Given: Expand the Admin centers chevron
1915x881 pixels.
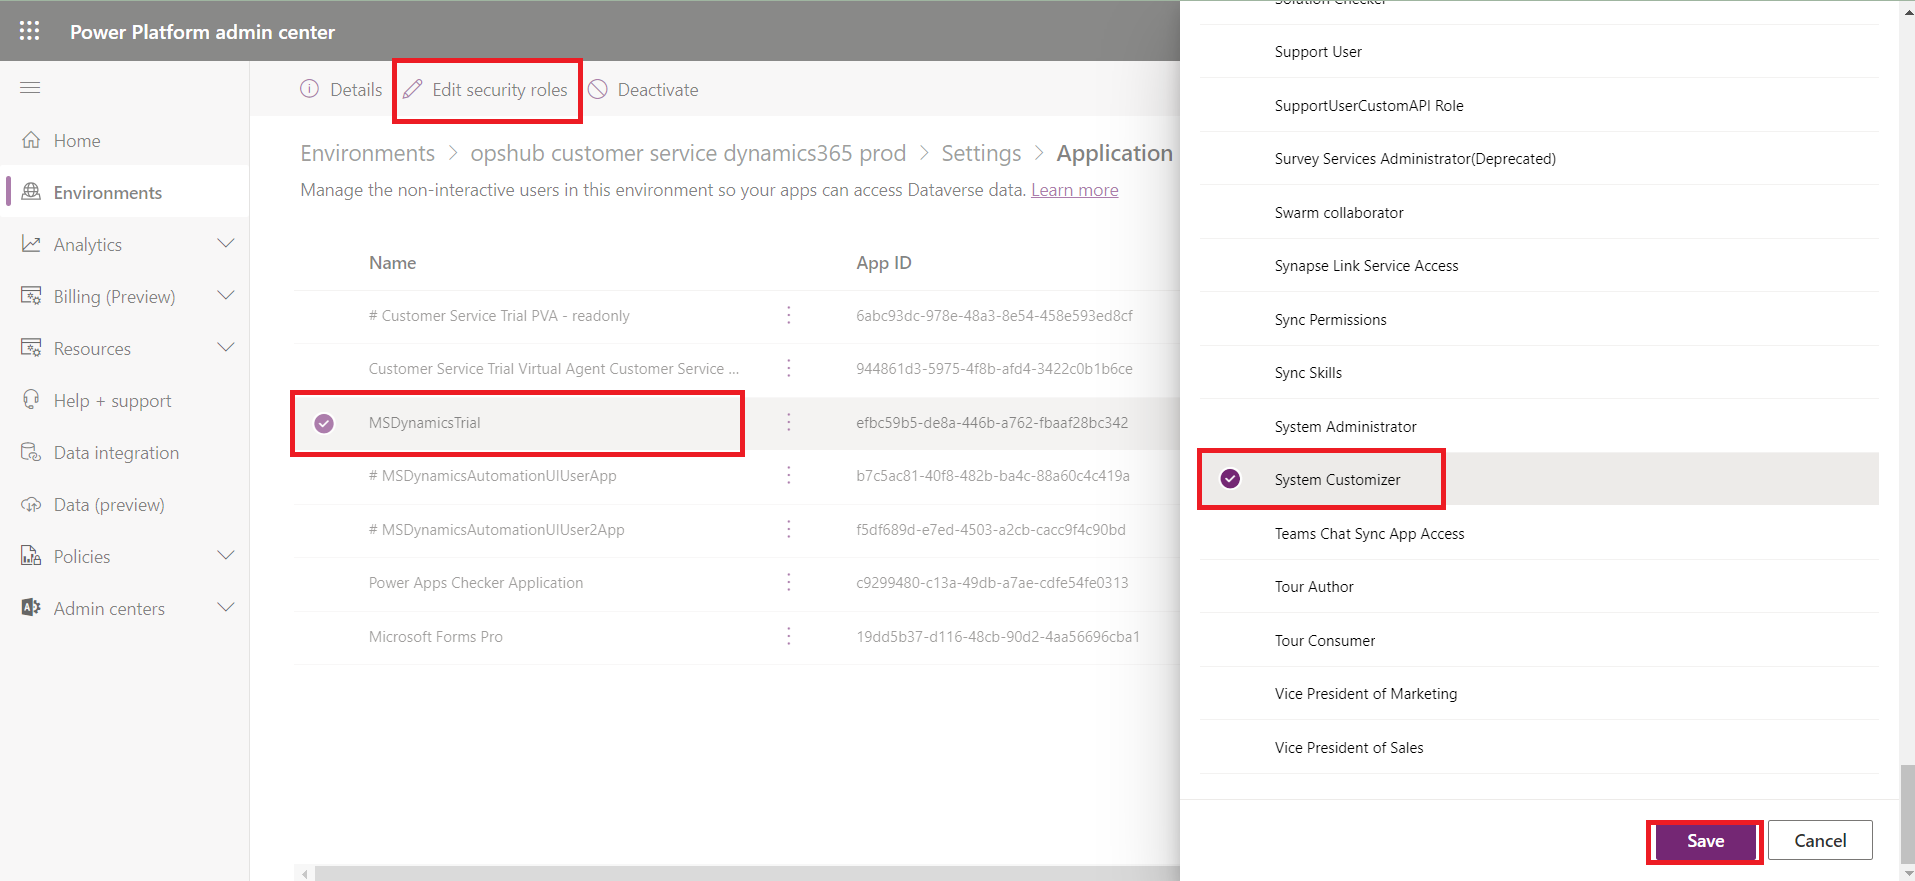Looking at the screenshot, I should (226, 608).
